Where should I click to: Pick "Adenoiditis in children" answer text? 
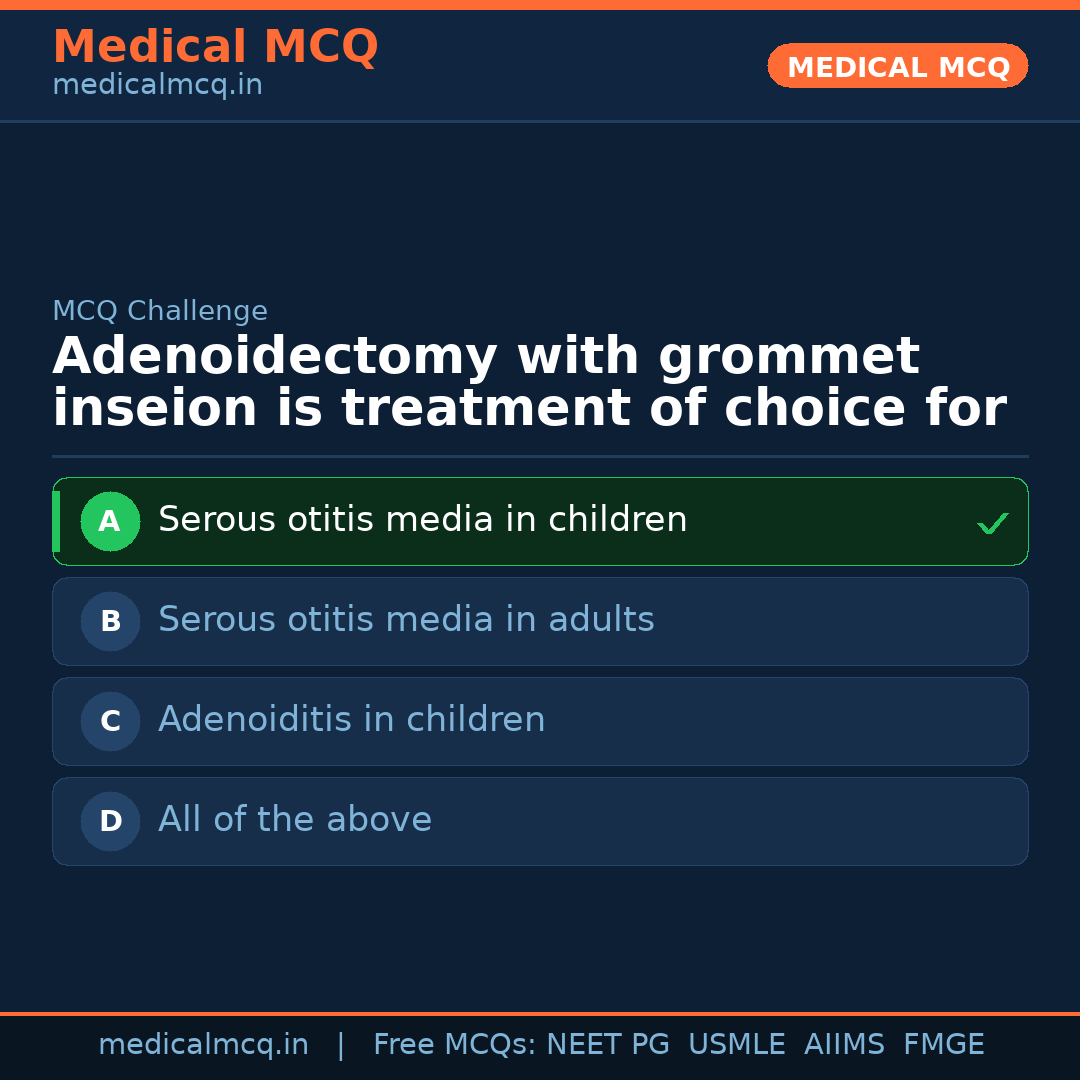(351, 720)
